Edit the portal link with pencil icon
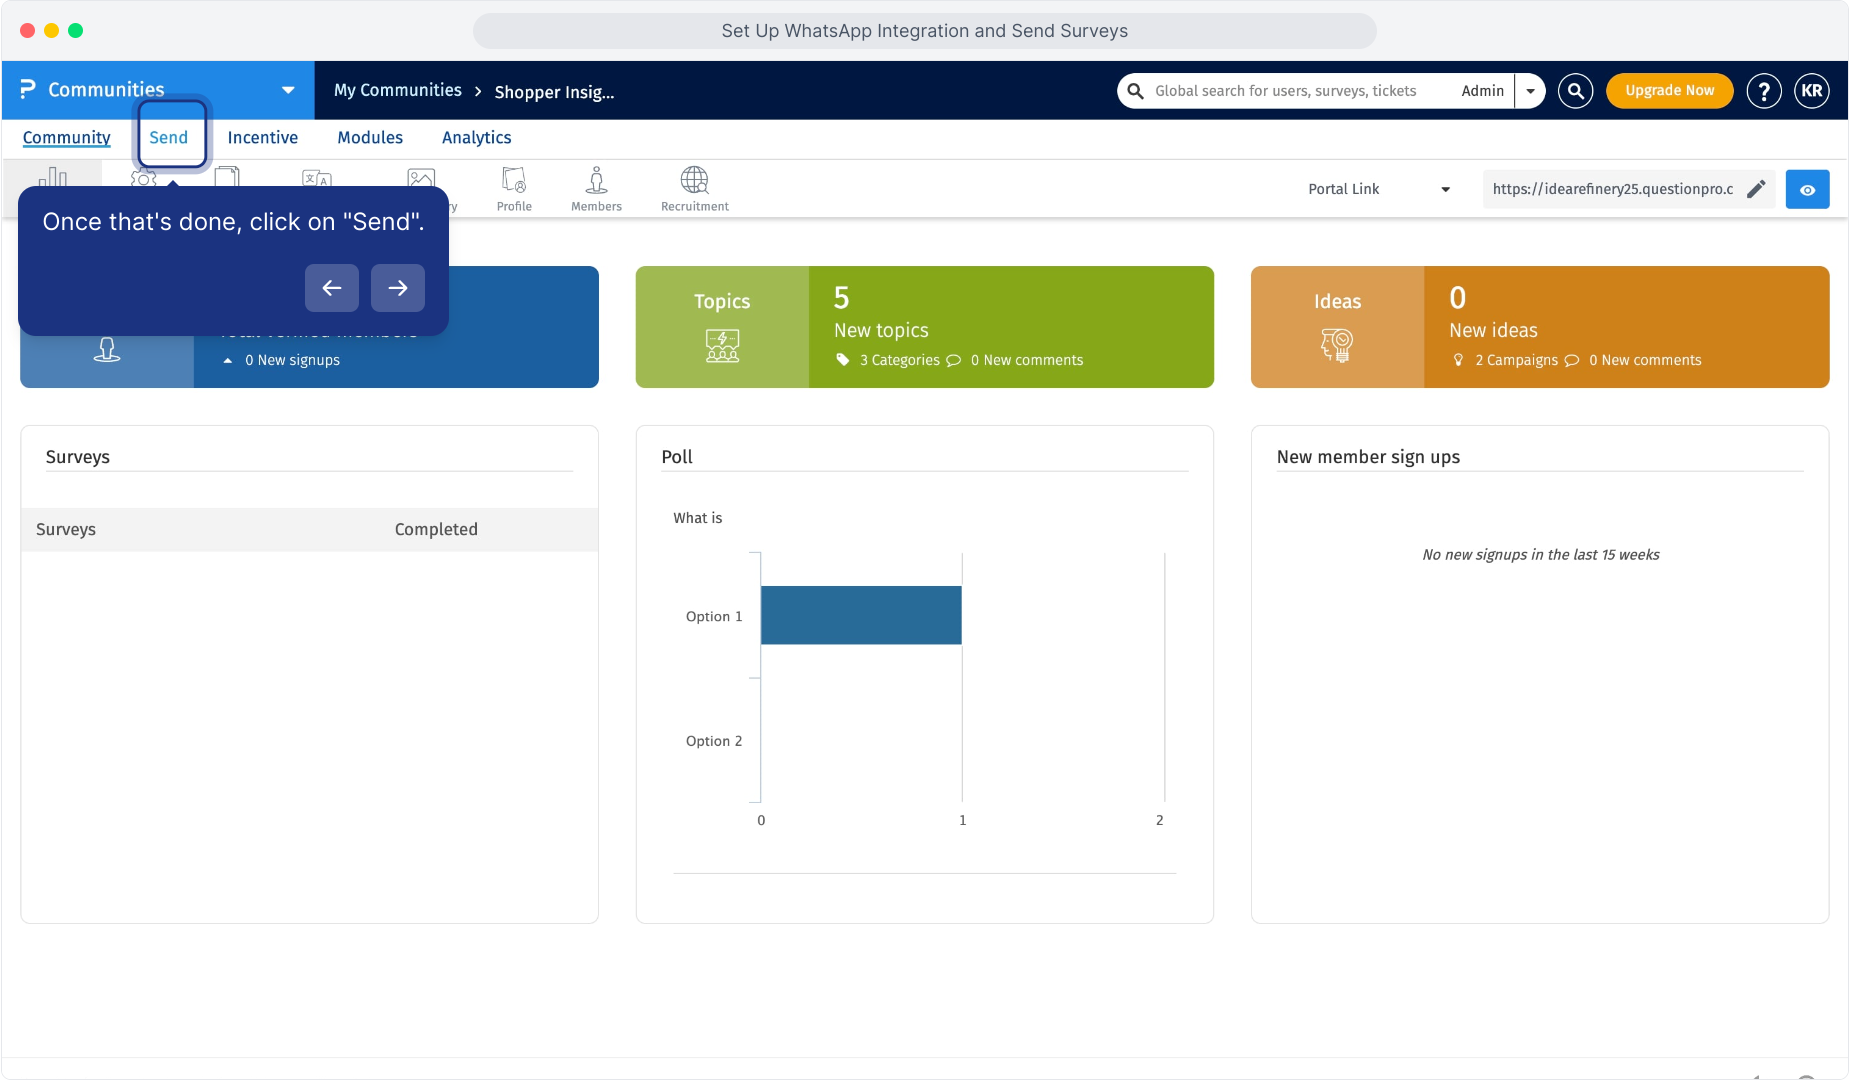 tap(1756, 189)
